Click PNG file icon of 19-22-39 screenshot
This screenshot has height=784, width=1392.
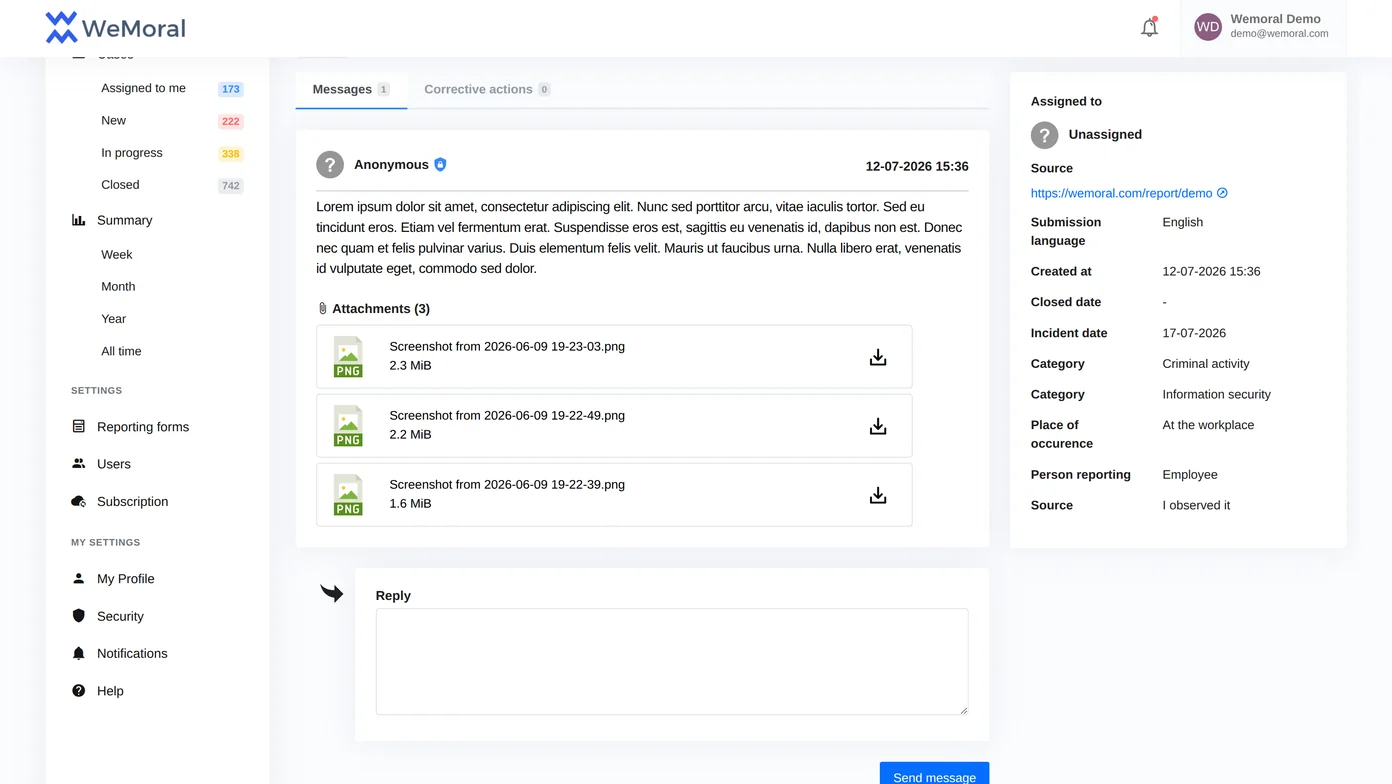348,494
